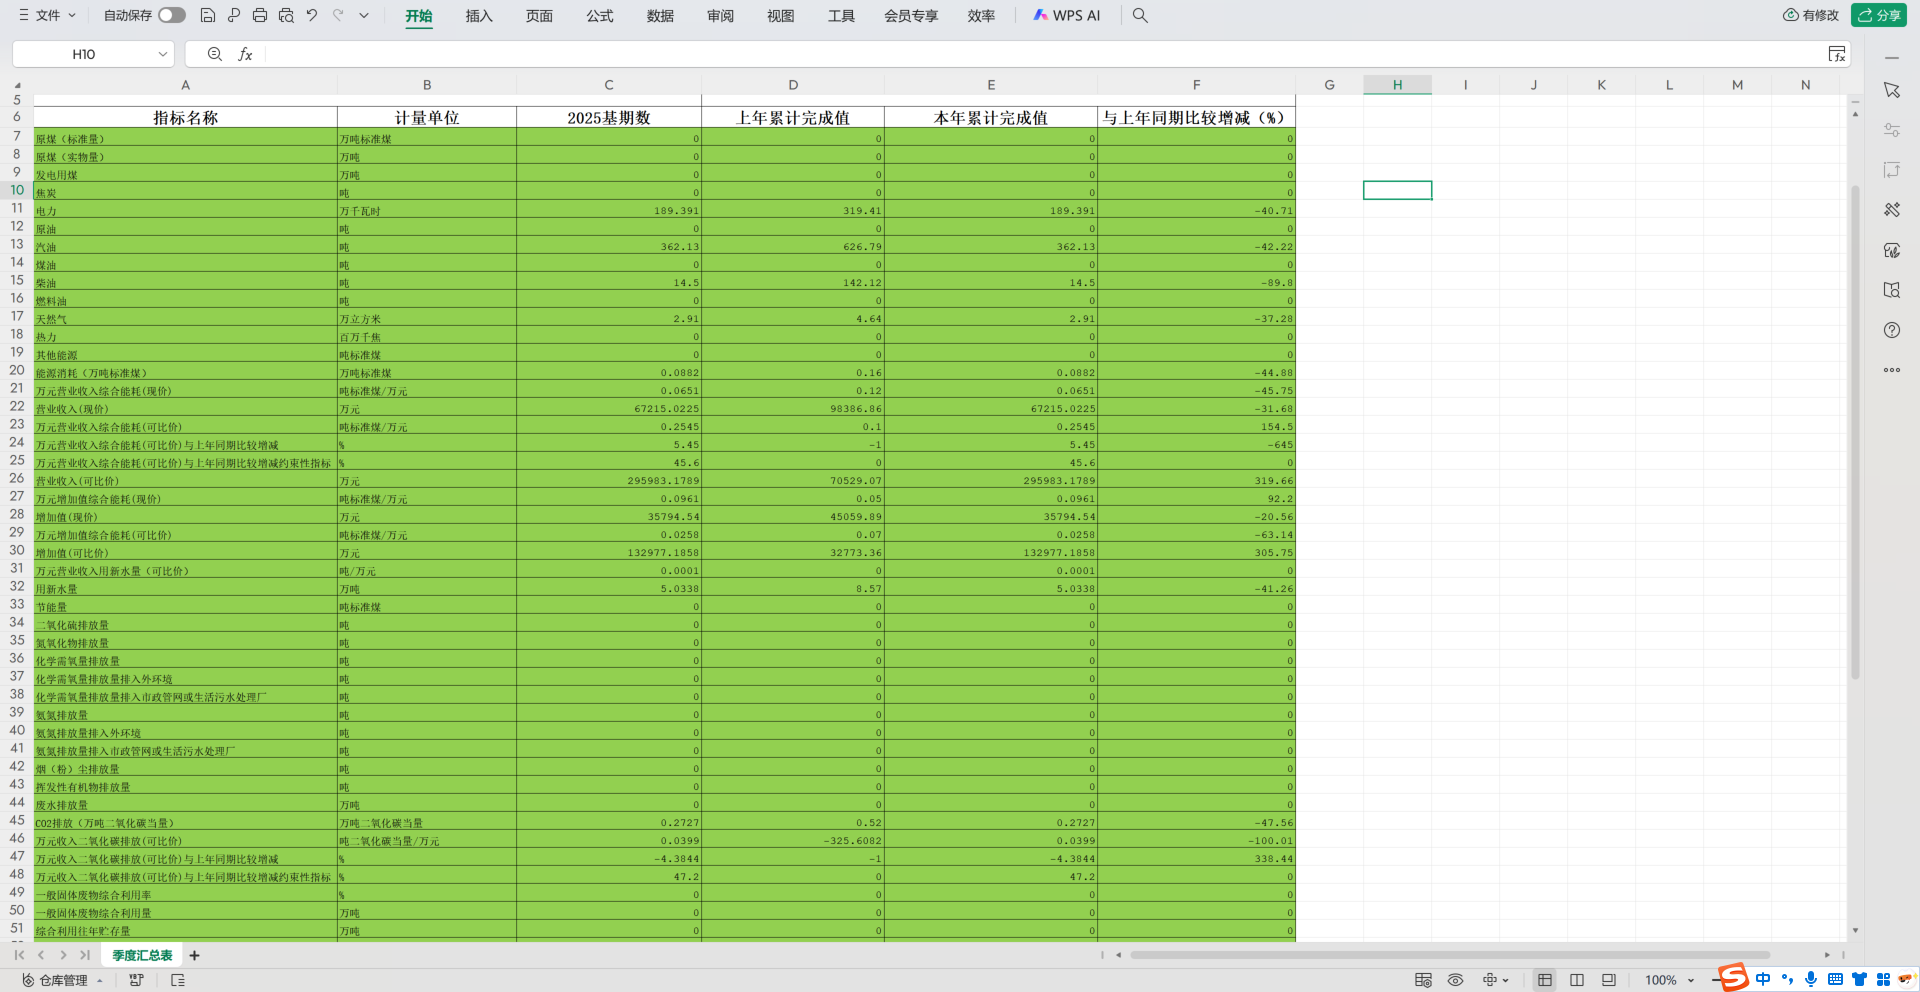The image size is (1920, 992).
Task: Click the three-dot more icon in the right sidebar
Action: coord(1892,370)
